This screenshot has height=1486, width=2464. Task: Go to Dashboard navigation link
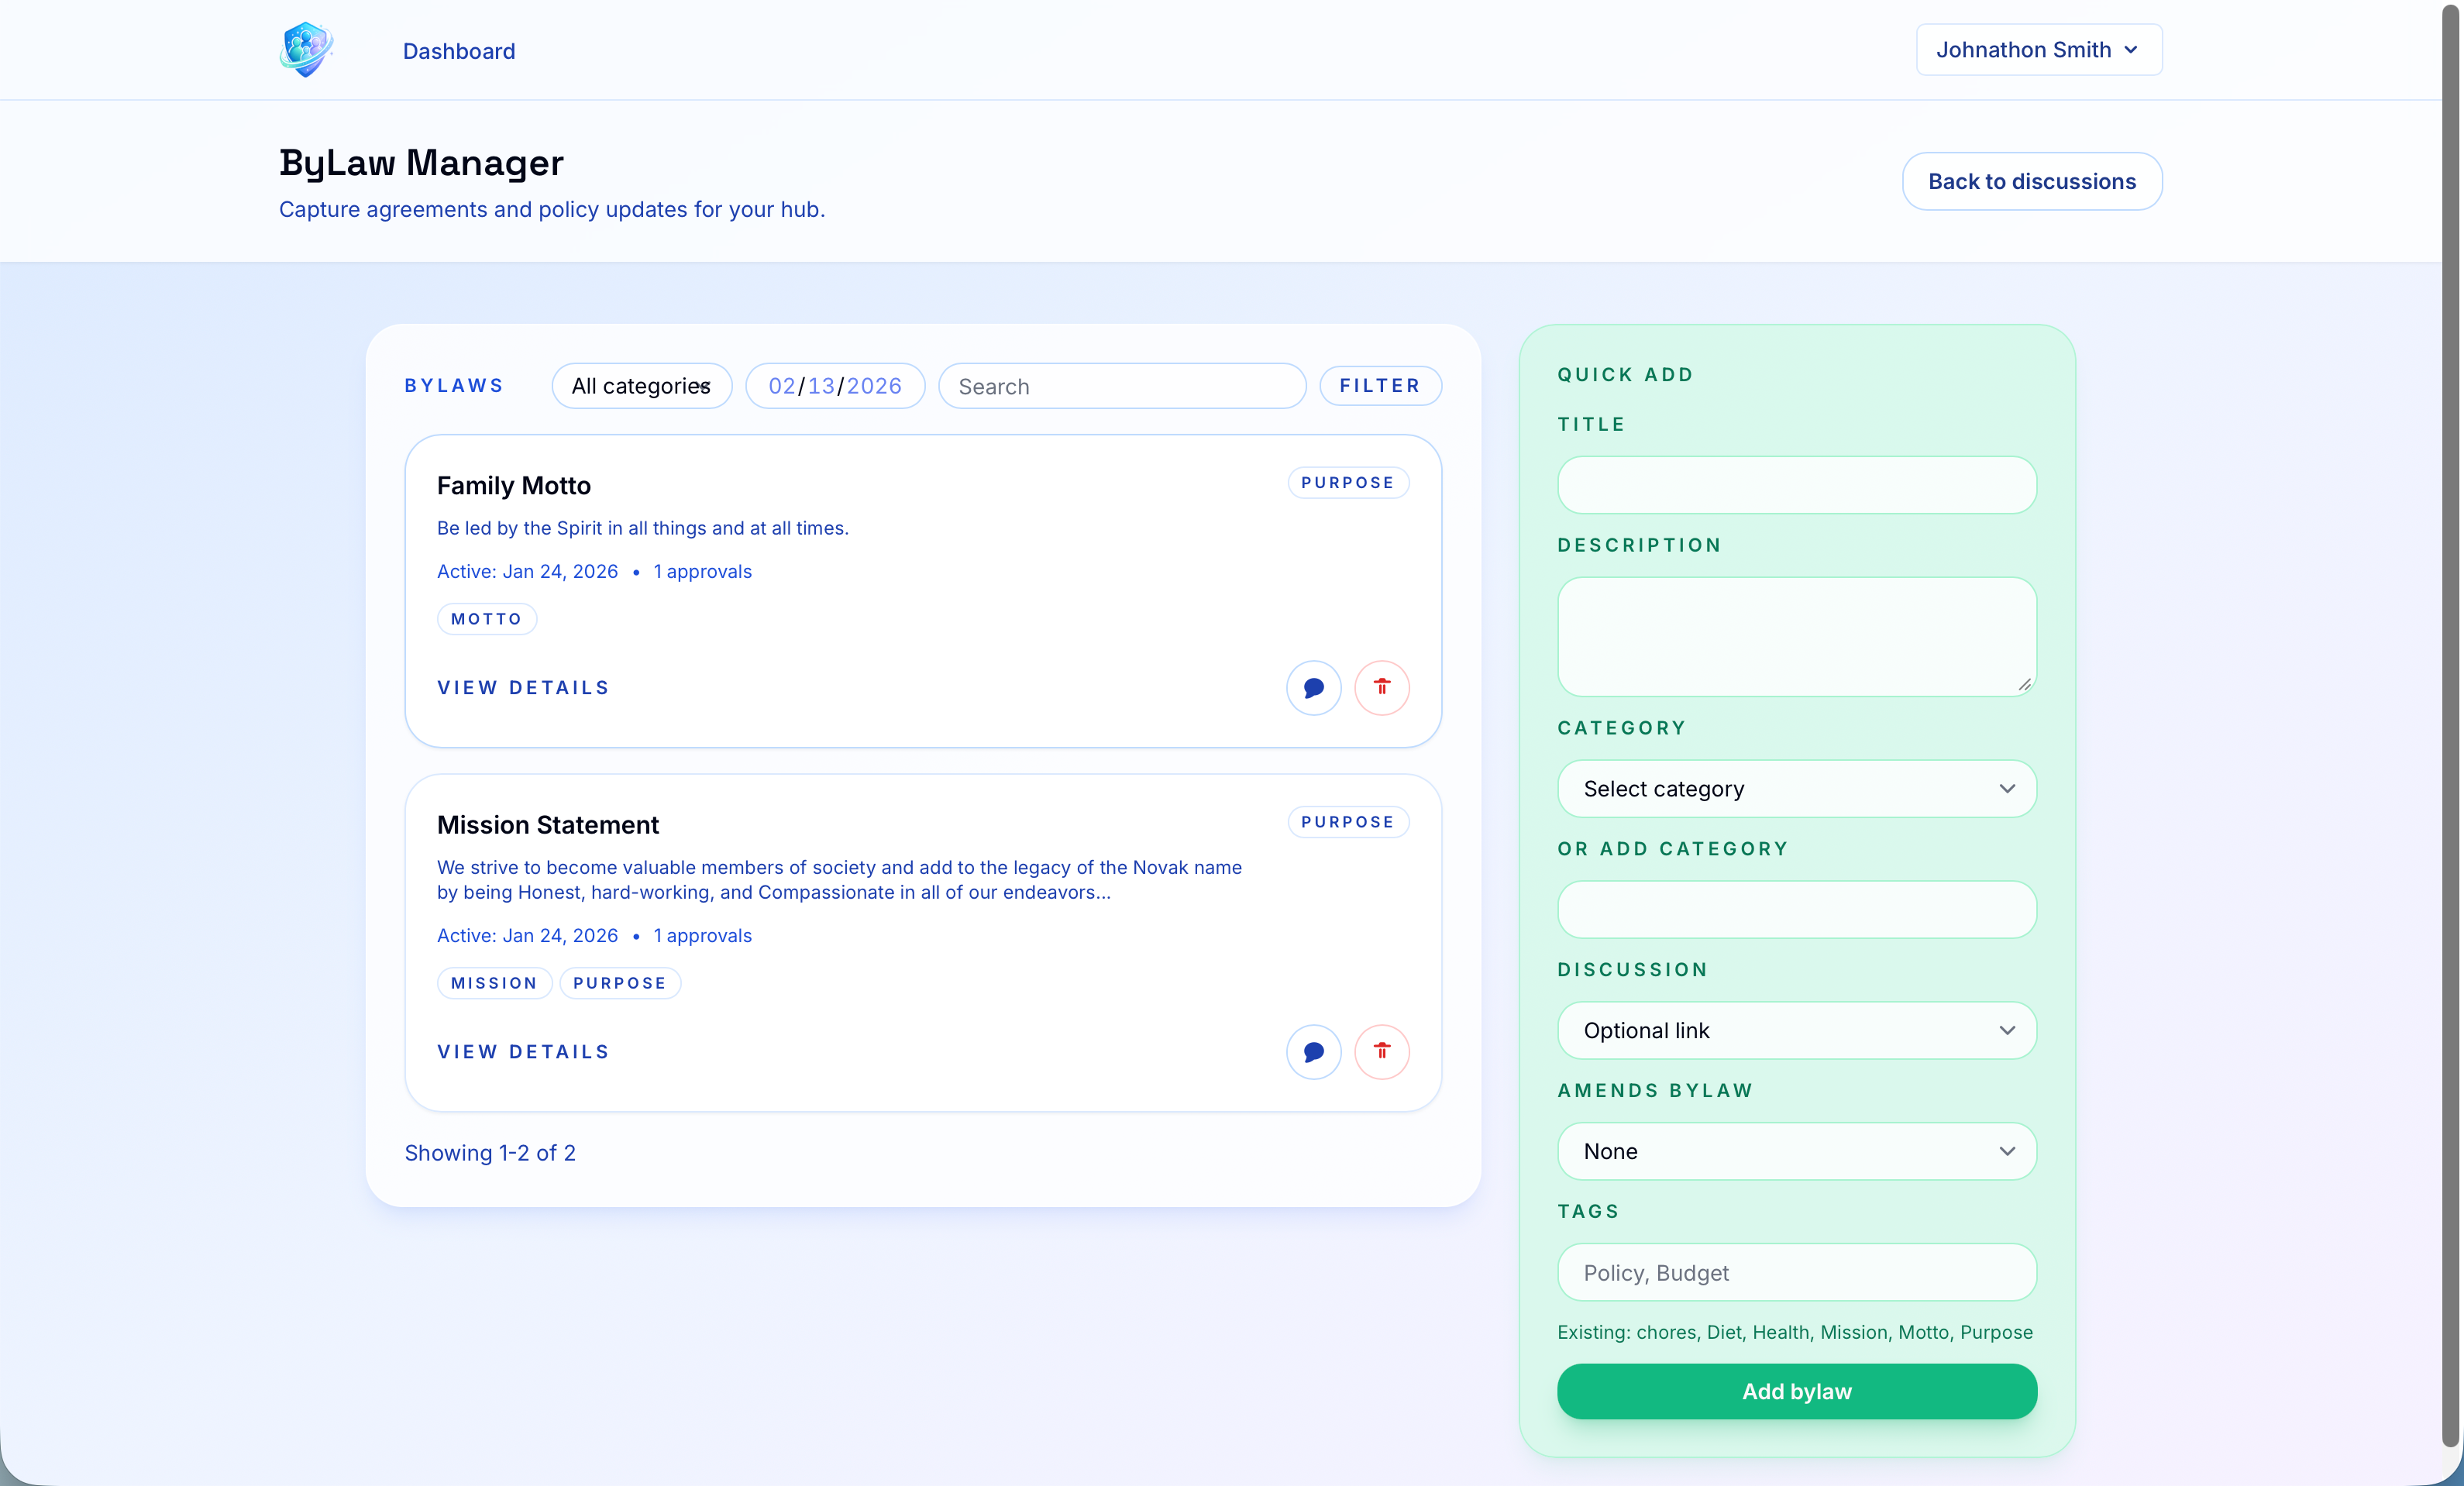point(459,51)
